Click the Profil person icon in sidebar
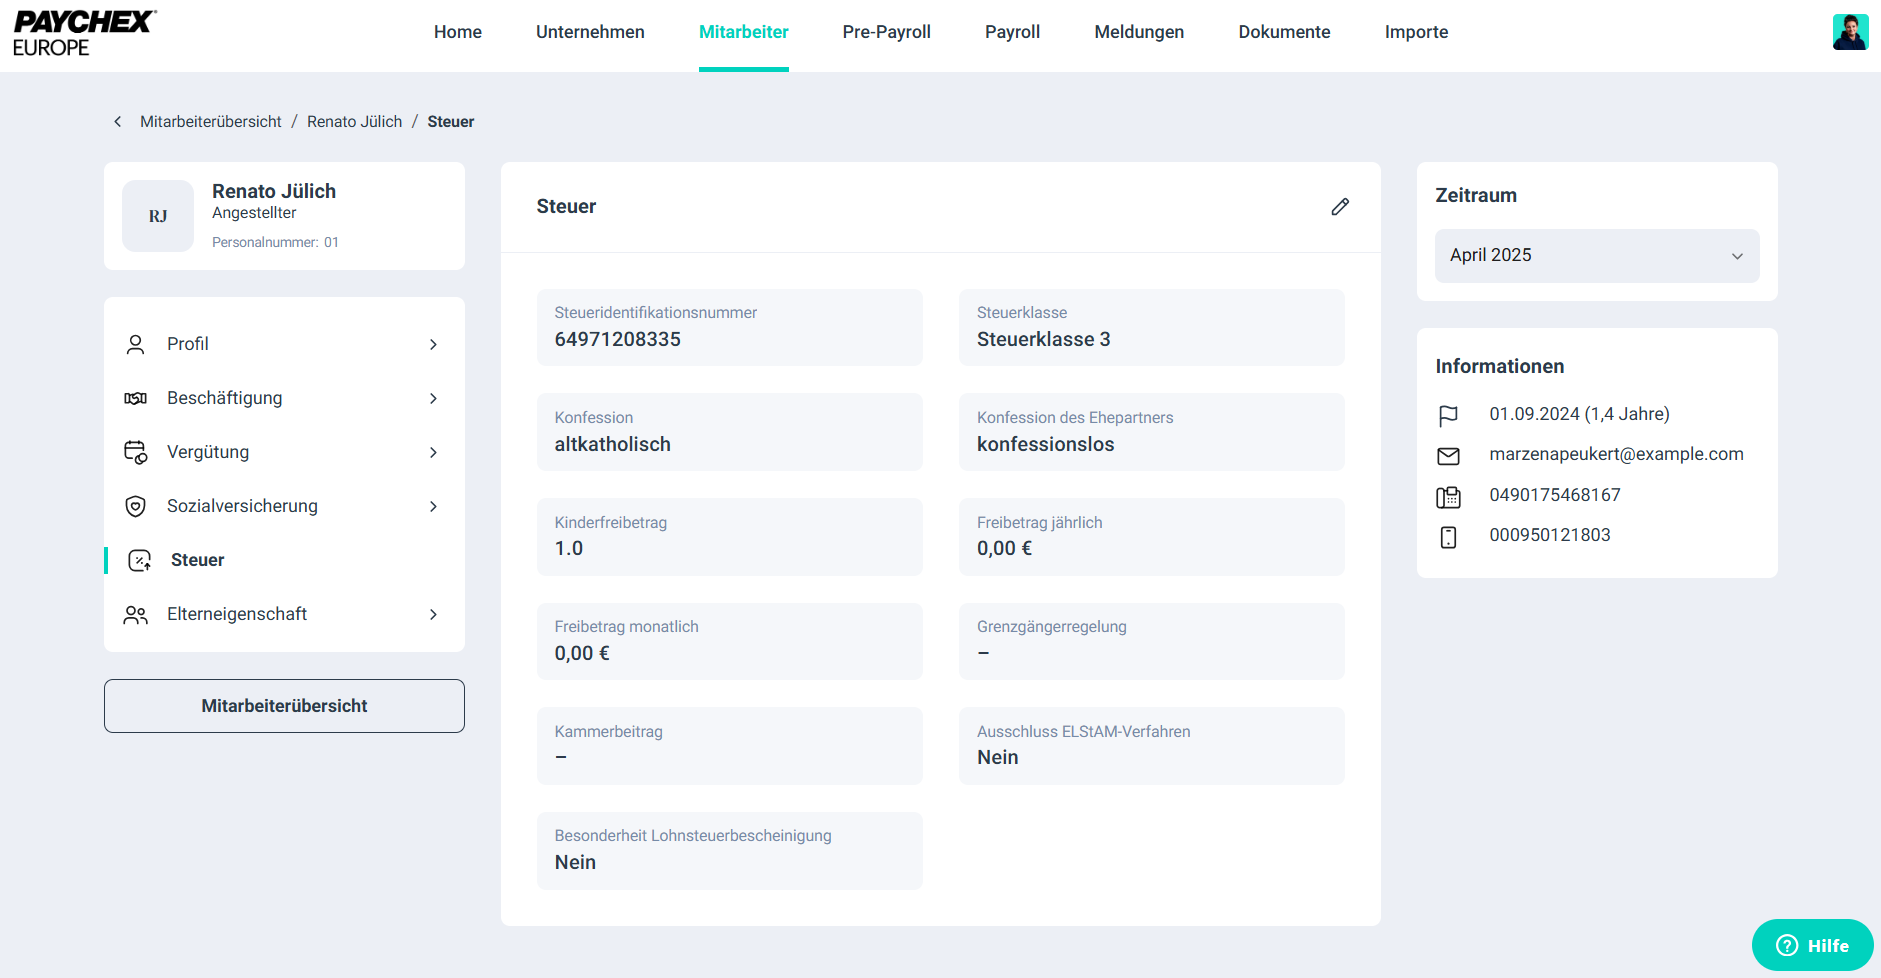 tap(136, 345)
